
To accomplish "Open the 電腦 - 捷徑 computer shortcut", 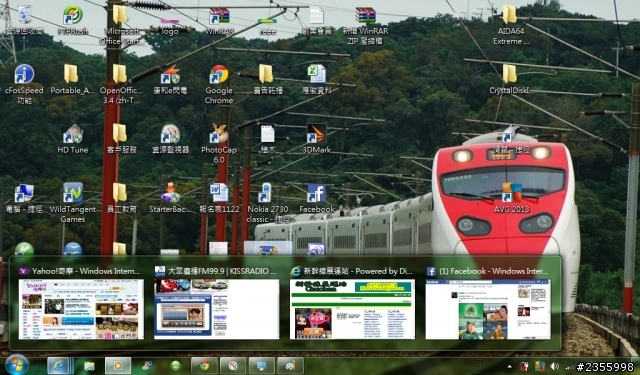I will [24, 193].
